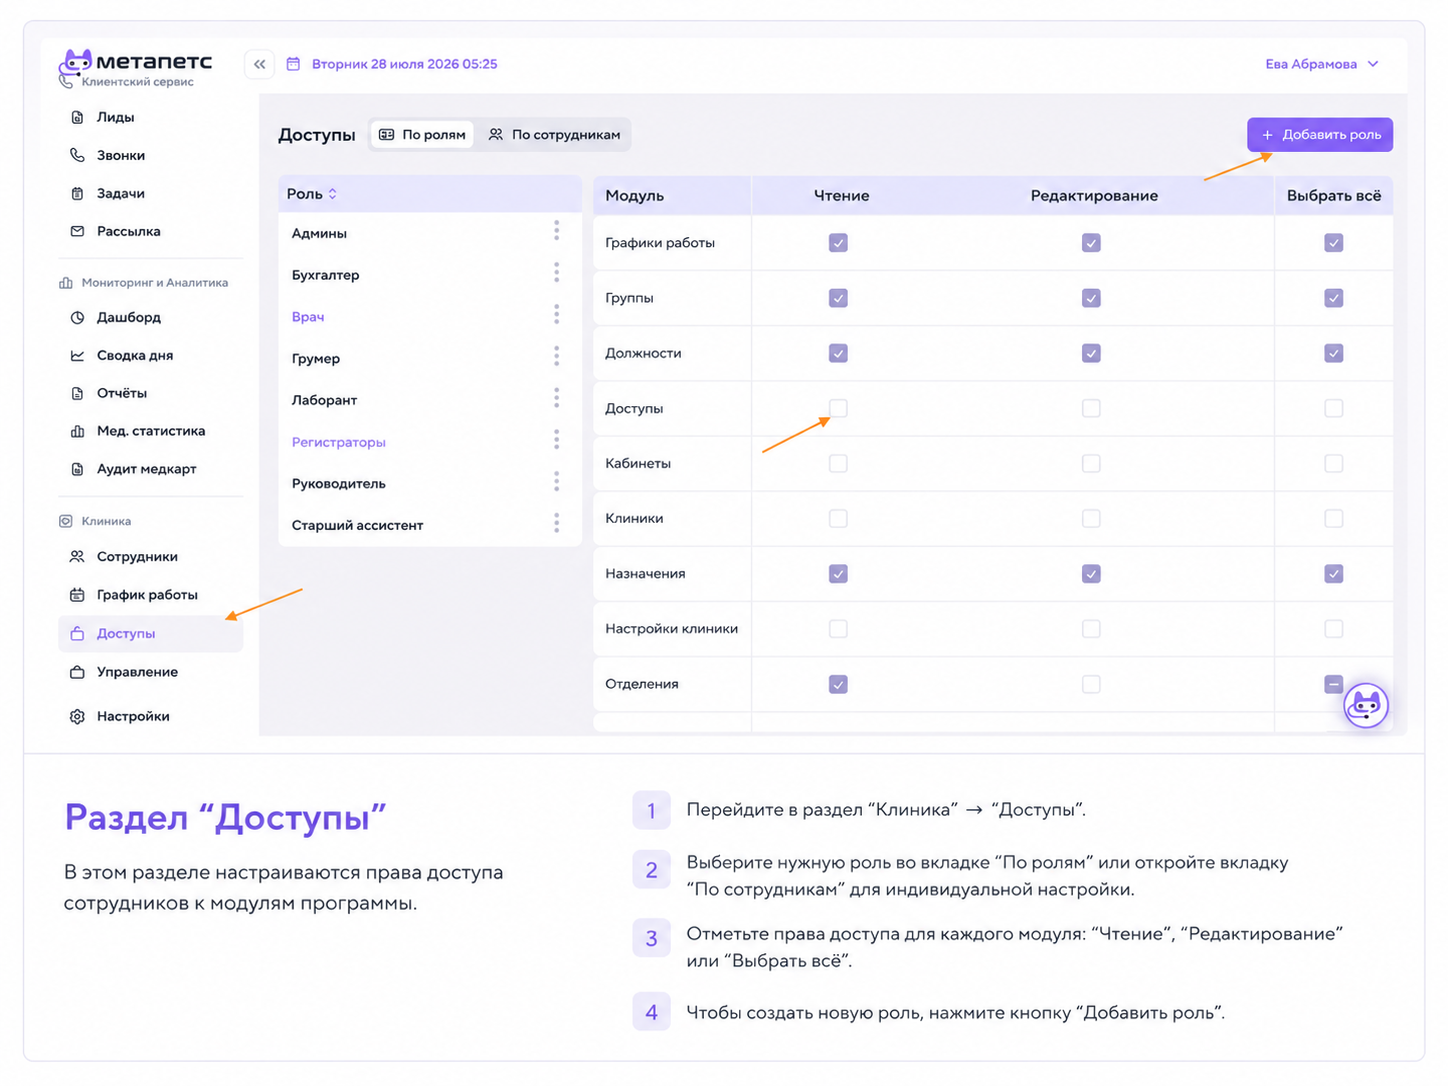The image size is (1448, 1086).
Task: Select the Бухгалтер role
Action: tap(325, 275)
